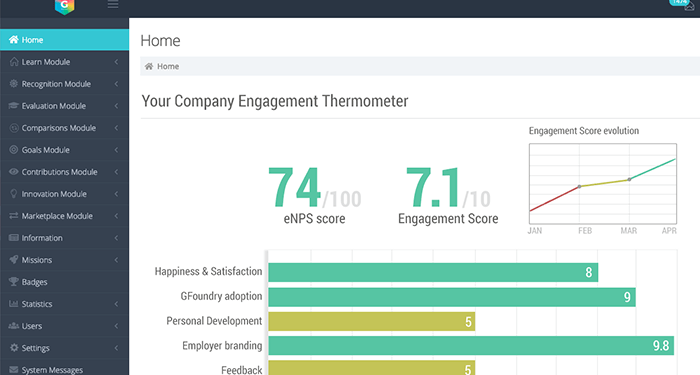The height and width of the screenshot is (375, 700).
Task: Expand the Statistics submenu chevron
Action: click(x=116, y=304)
